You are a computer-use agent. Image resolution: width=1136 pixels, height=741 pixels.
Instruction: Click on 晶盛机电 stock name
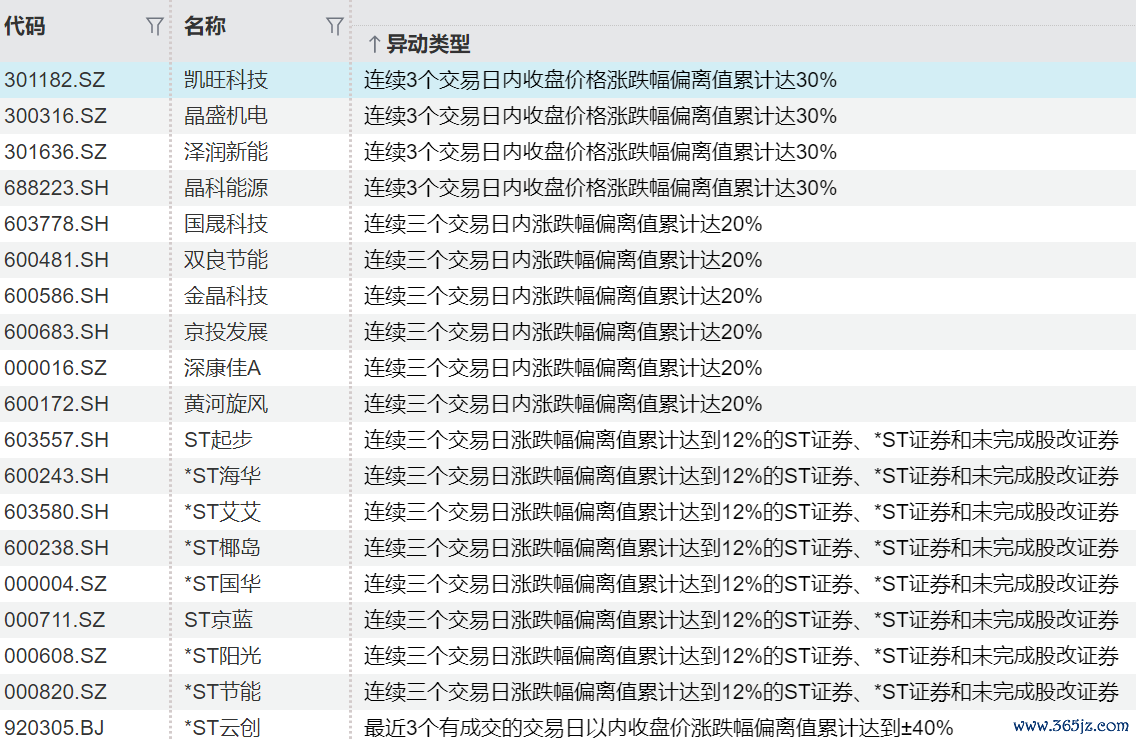click(x=226, y=116)
